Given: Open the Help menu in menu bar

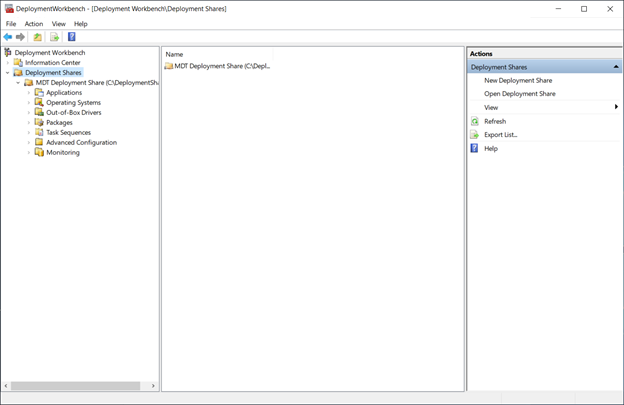Looking at the screenshot, I should [x=80, y=24].
